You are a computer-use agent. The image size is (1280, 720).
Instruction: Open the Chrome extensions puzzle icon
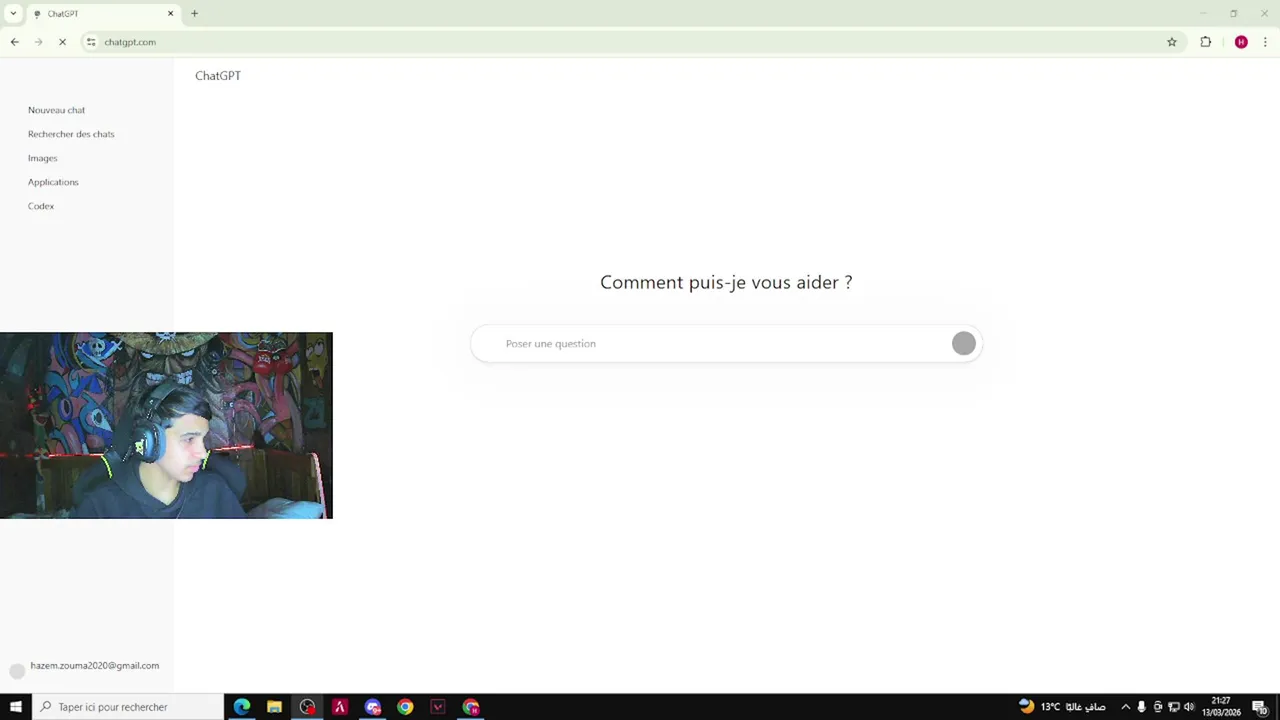pyautogui.click(x=1206, y=42)
